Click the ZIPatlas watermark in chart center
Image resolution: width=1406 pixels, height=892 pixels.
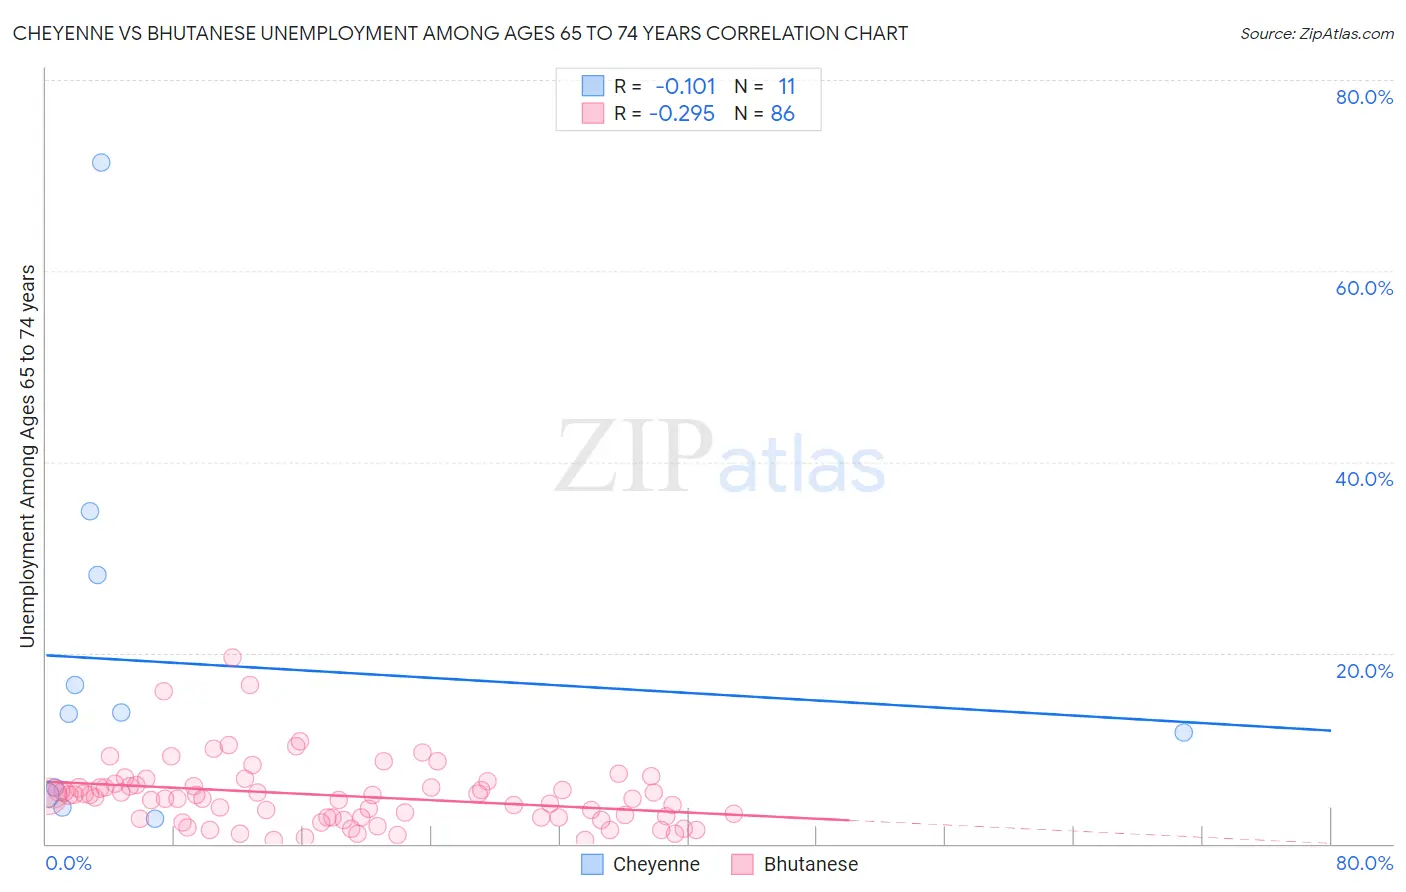click(720, 458)
